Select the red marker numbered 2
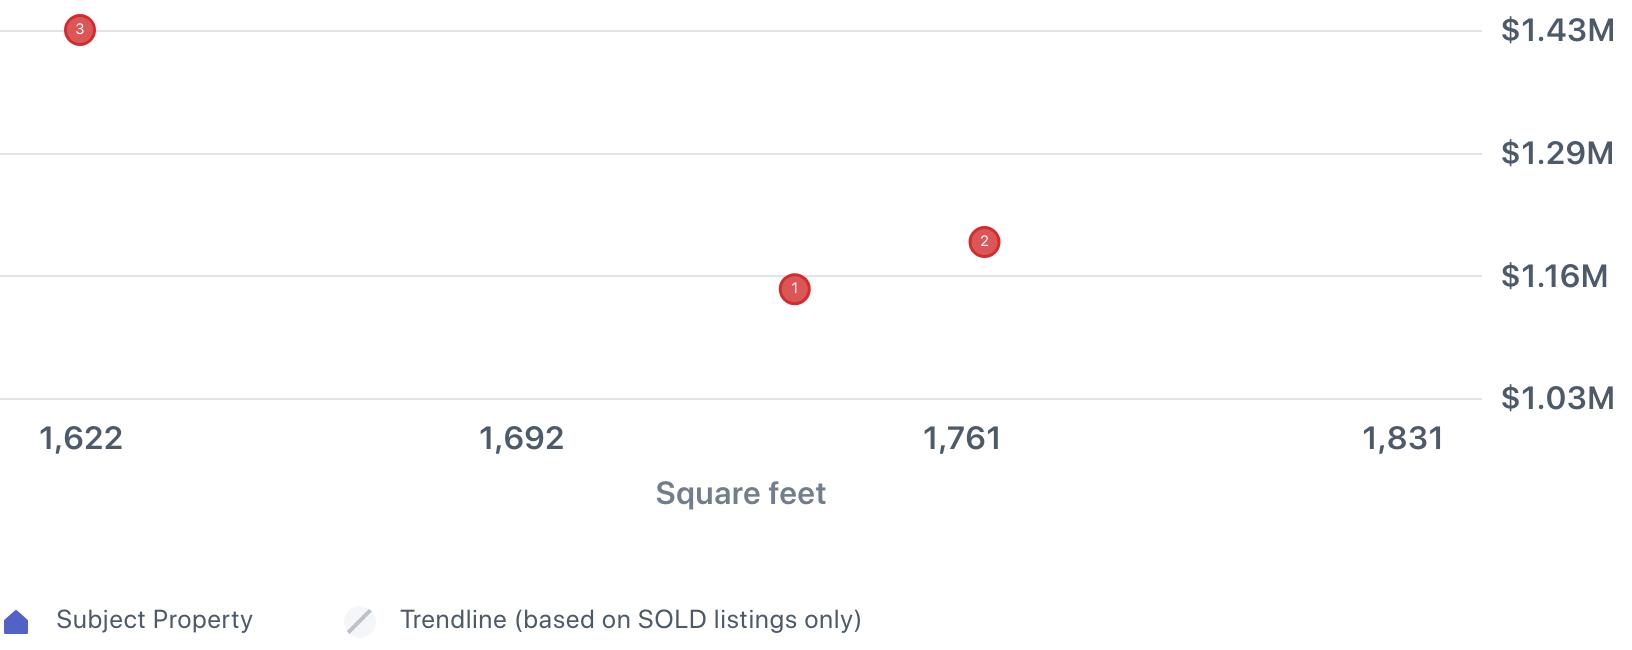The width and height of the screenshot is (1632, 650). 984,241
